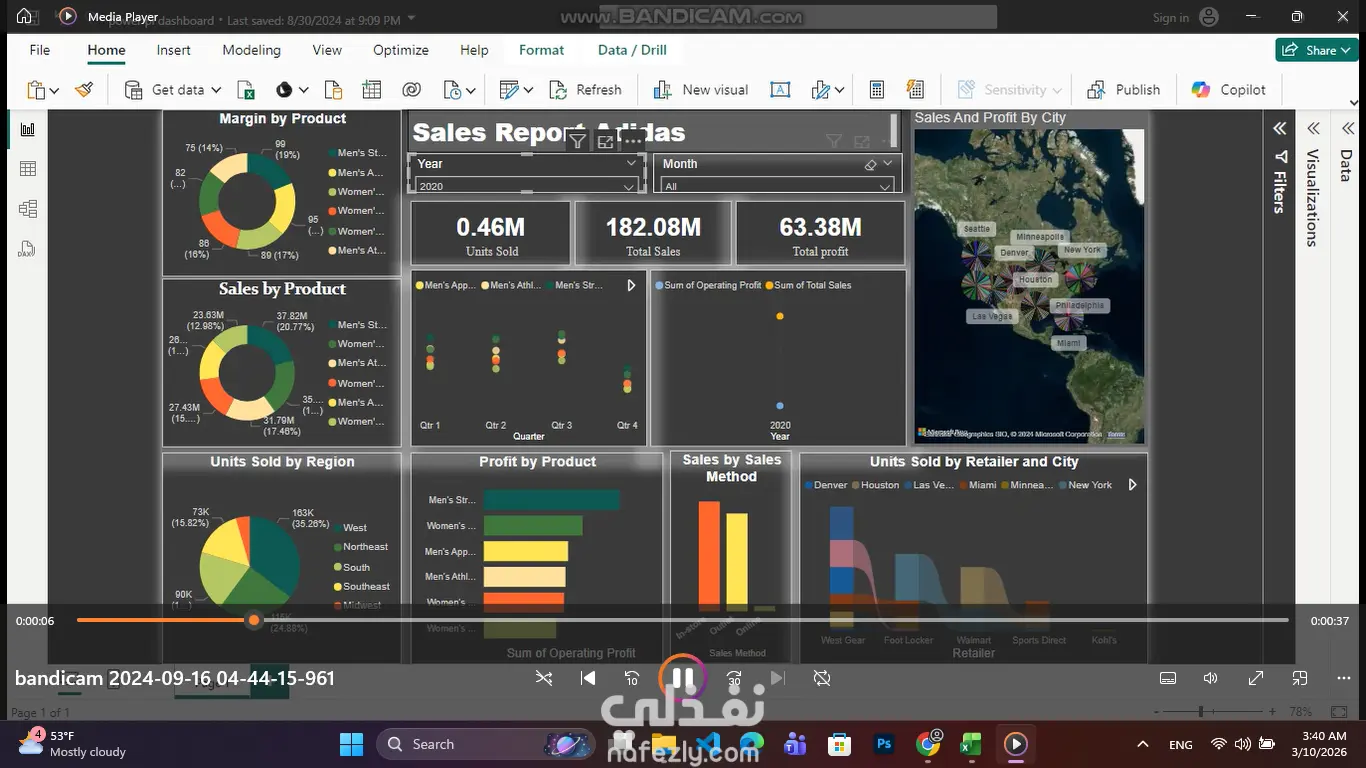
Task: Select the Format painter brush icon
Action: point(84,90)
